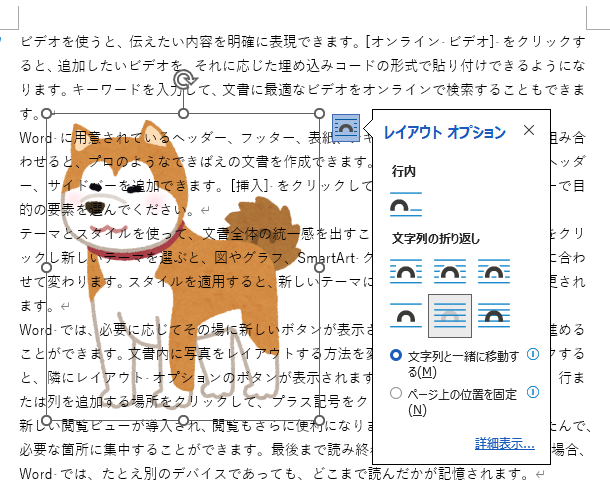Select ページ上の位置を固定(N) radio option
Image resolution: width=610 pixels, height=482 pixels.
(x=396, y=393)
